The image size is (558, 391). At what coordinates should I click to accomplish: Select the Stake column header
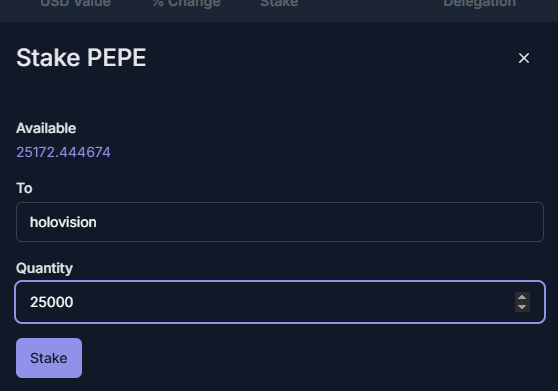[279, 4]
